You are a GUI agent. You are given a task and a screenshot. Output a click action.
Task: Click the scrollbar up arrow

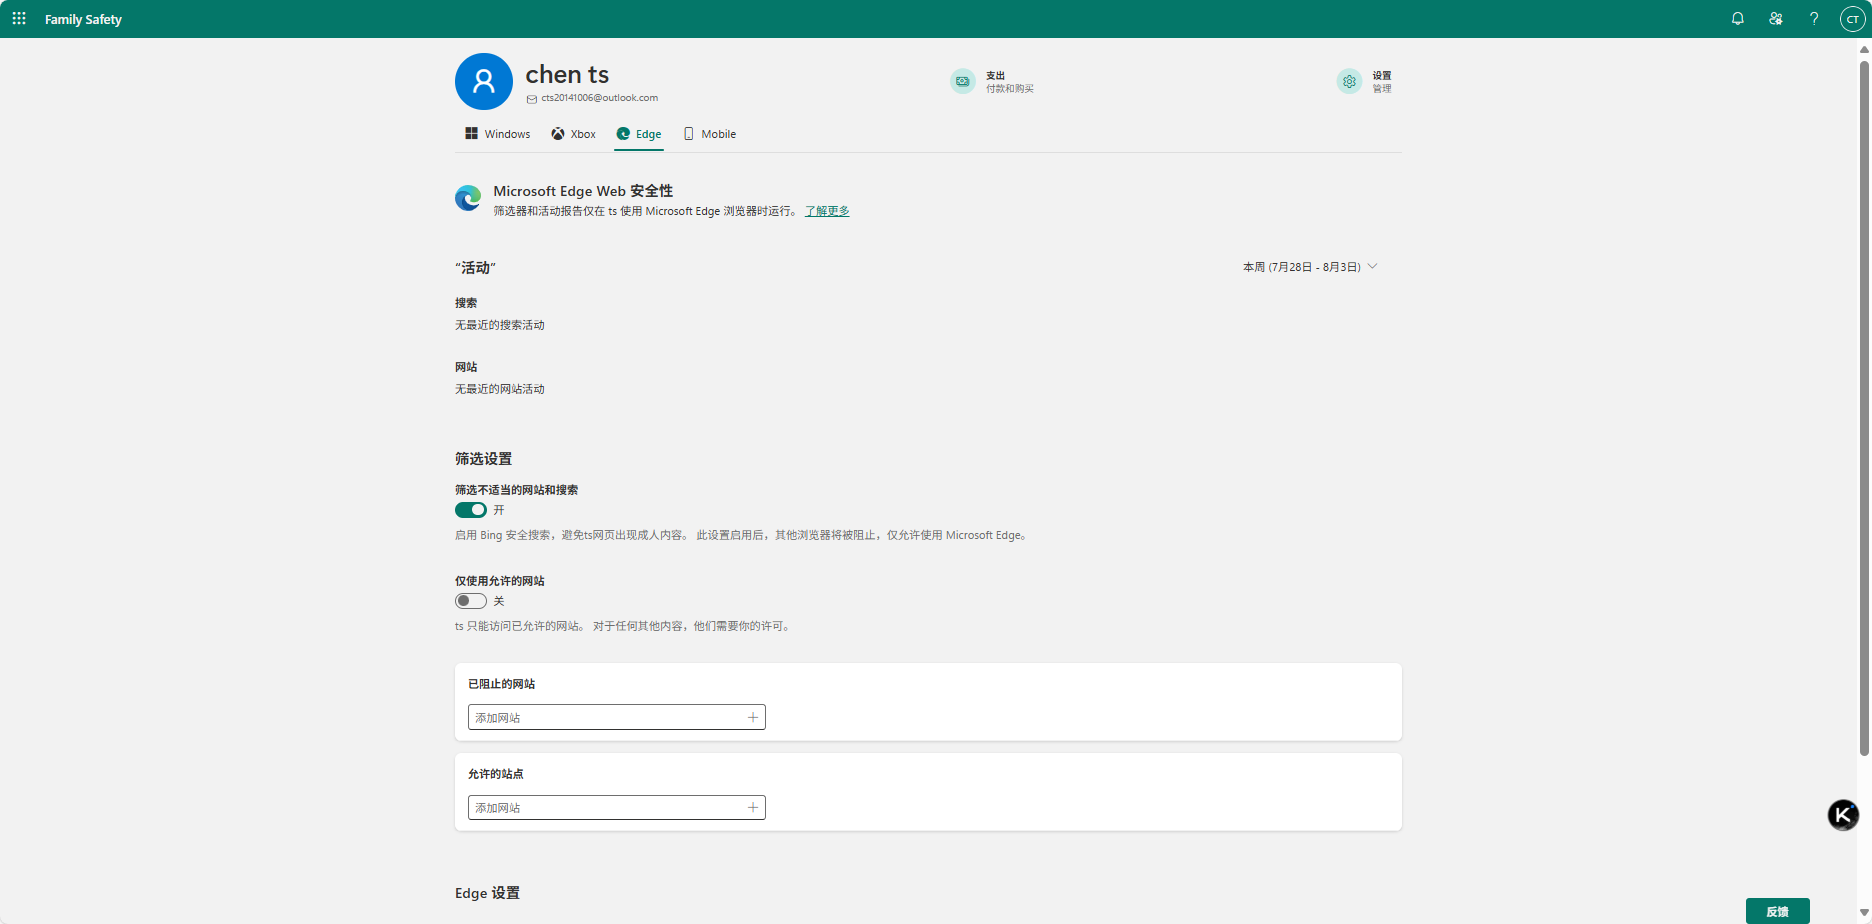1864,48
